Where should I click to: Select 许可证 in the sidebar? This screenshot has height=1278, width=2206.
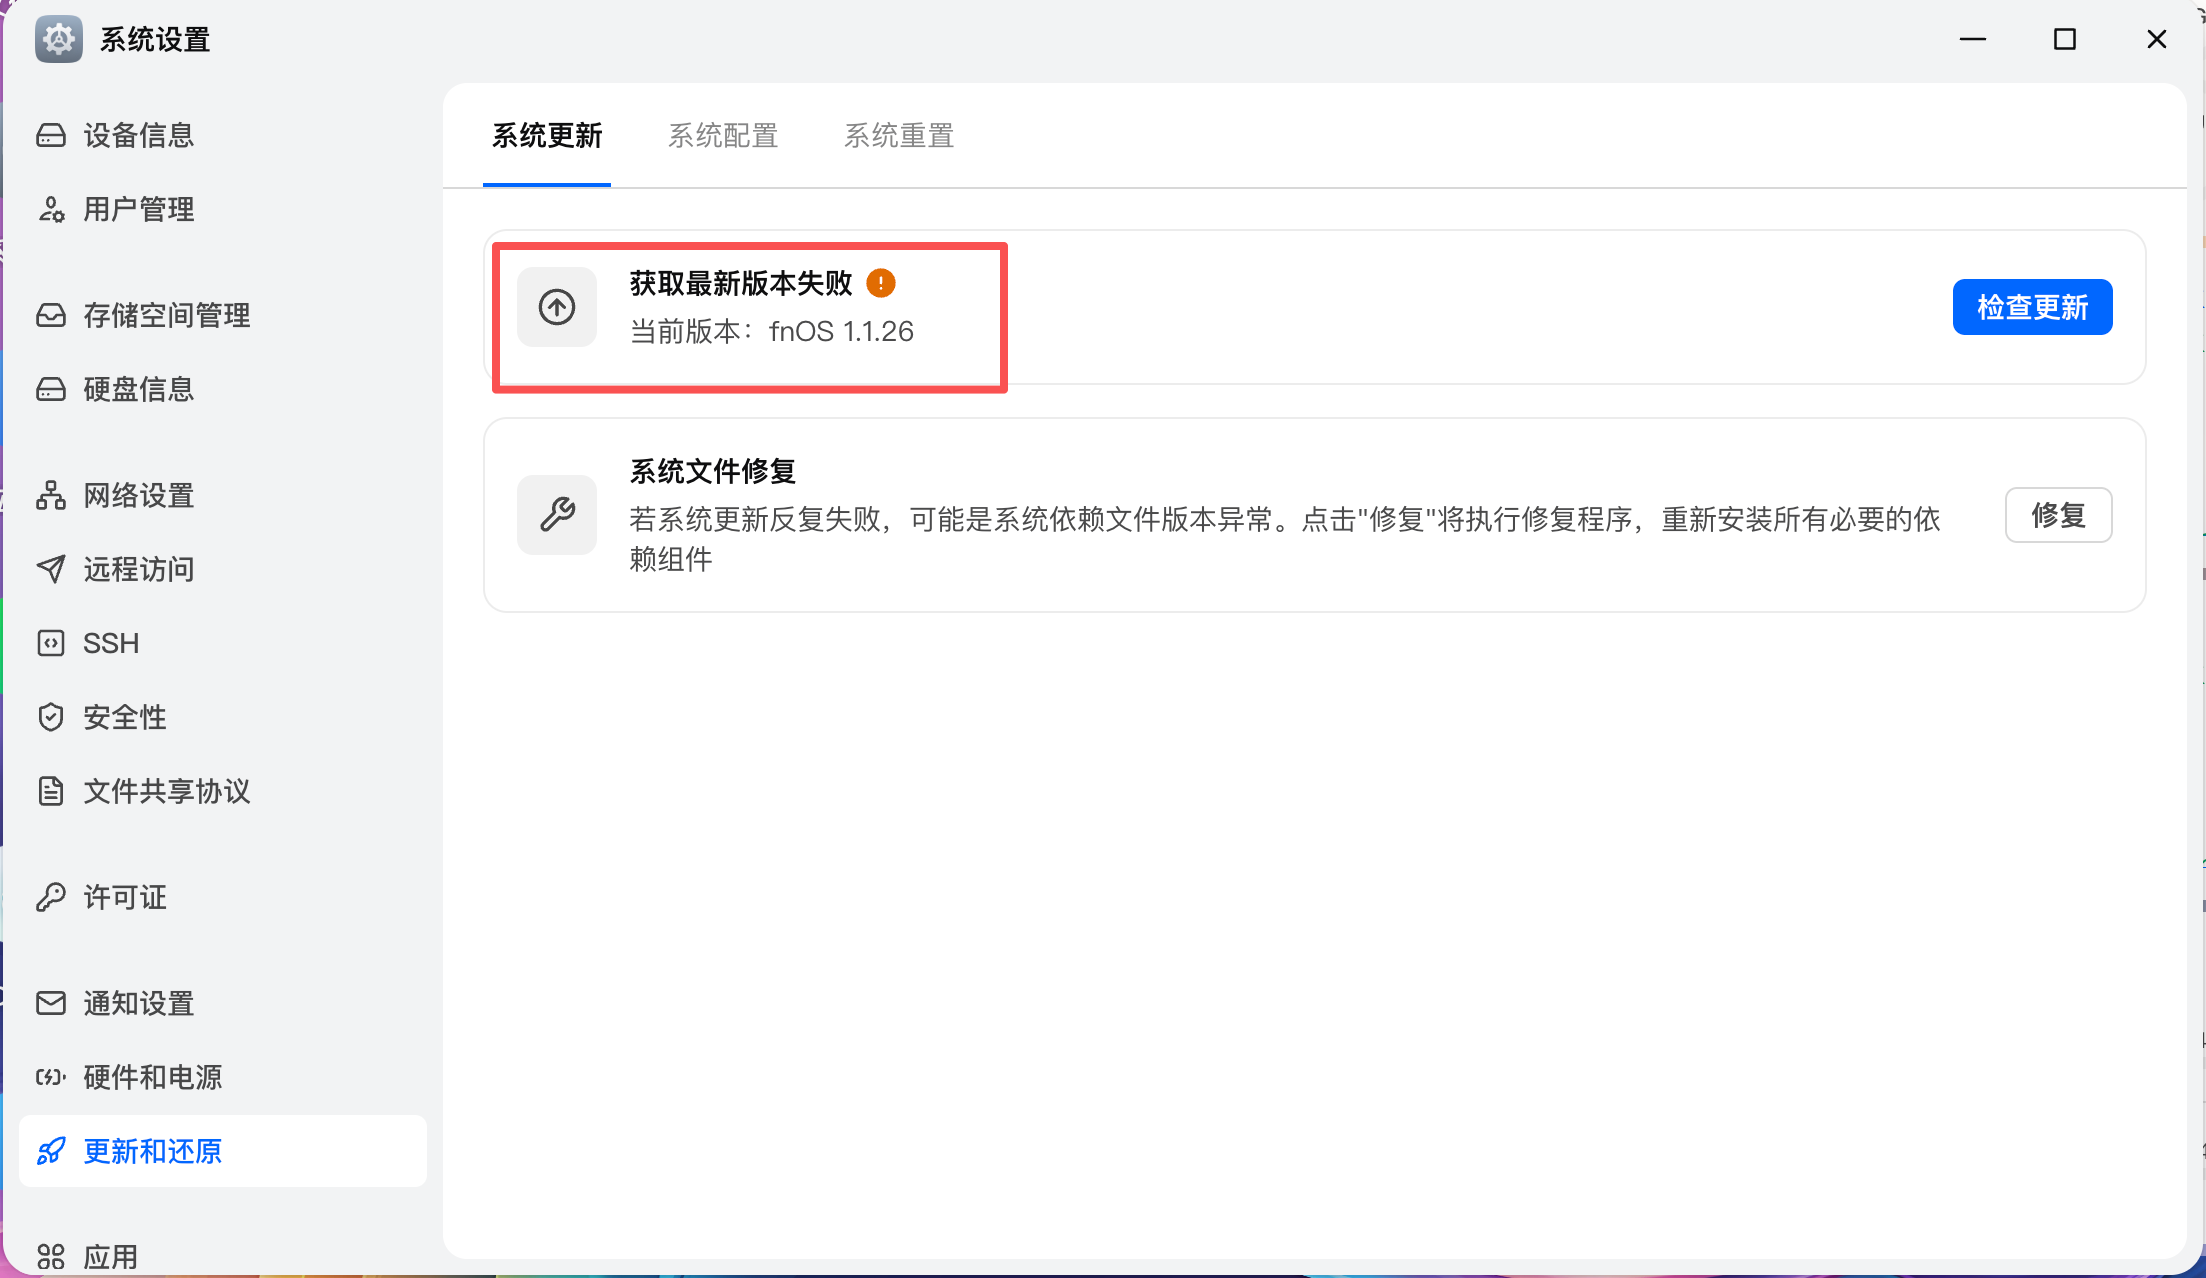pos(223,897)
